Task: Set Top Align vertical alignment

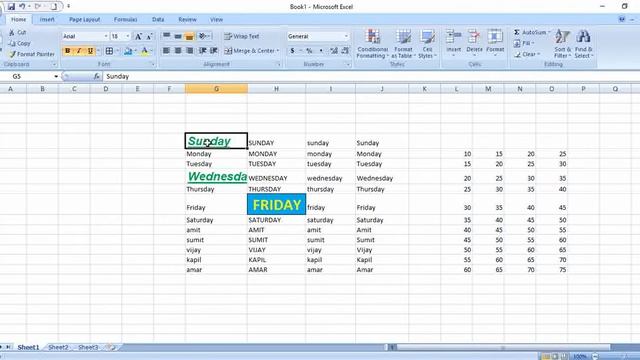Action: [167, 36]
